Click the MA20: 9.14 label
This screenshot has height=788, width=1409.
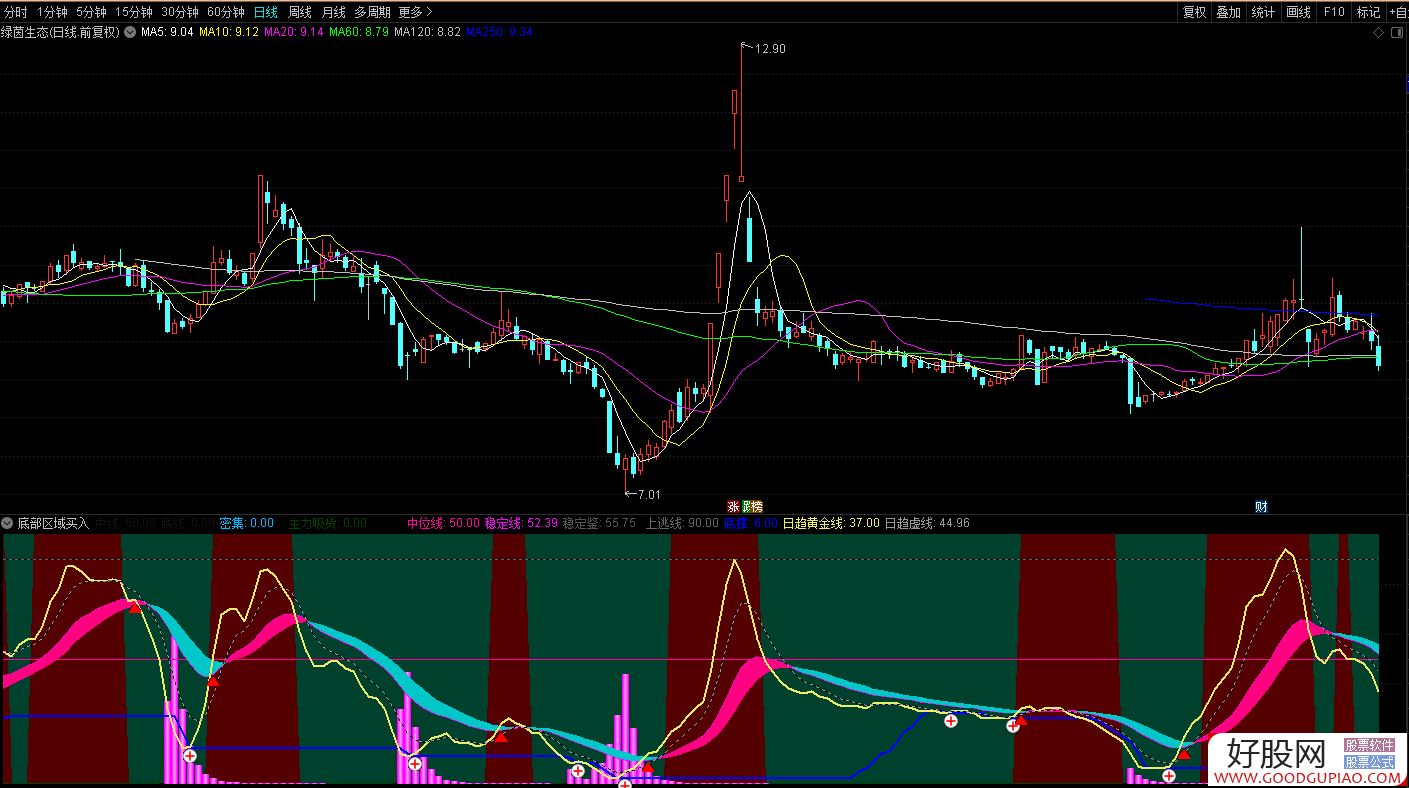(294, 32)
